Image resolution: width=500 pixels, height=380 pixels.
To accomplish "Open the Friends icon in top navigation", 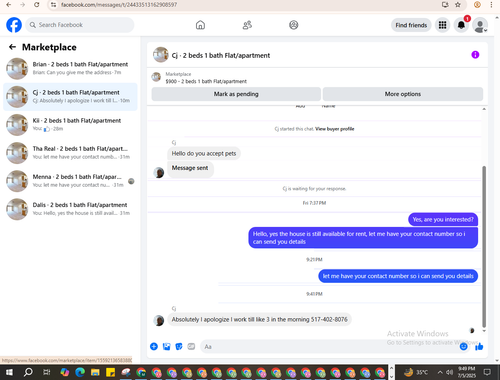I will pos(247,25).
